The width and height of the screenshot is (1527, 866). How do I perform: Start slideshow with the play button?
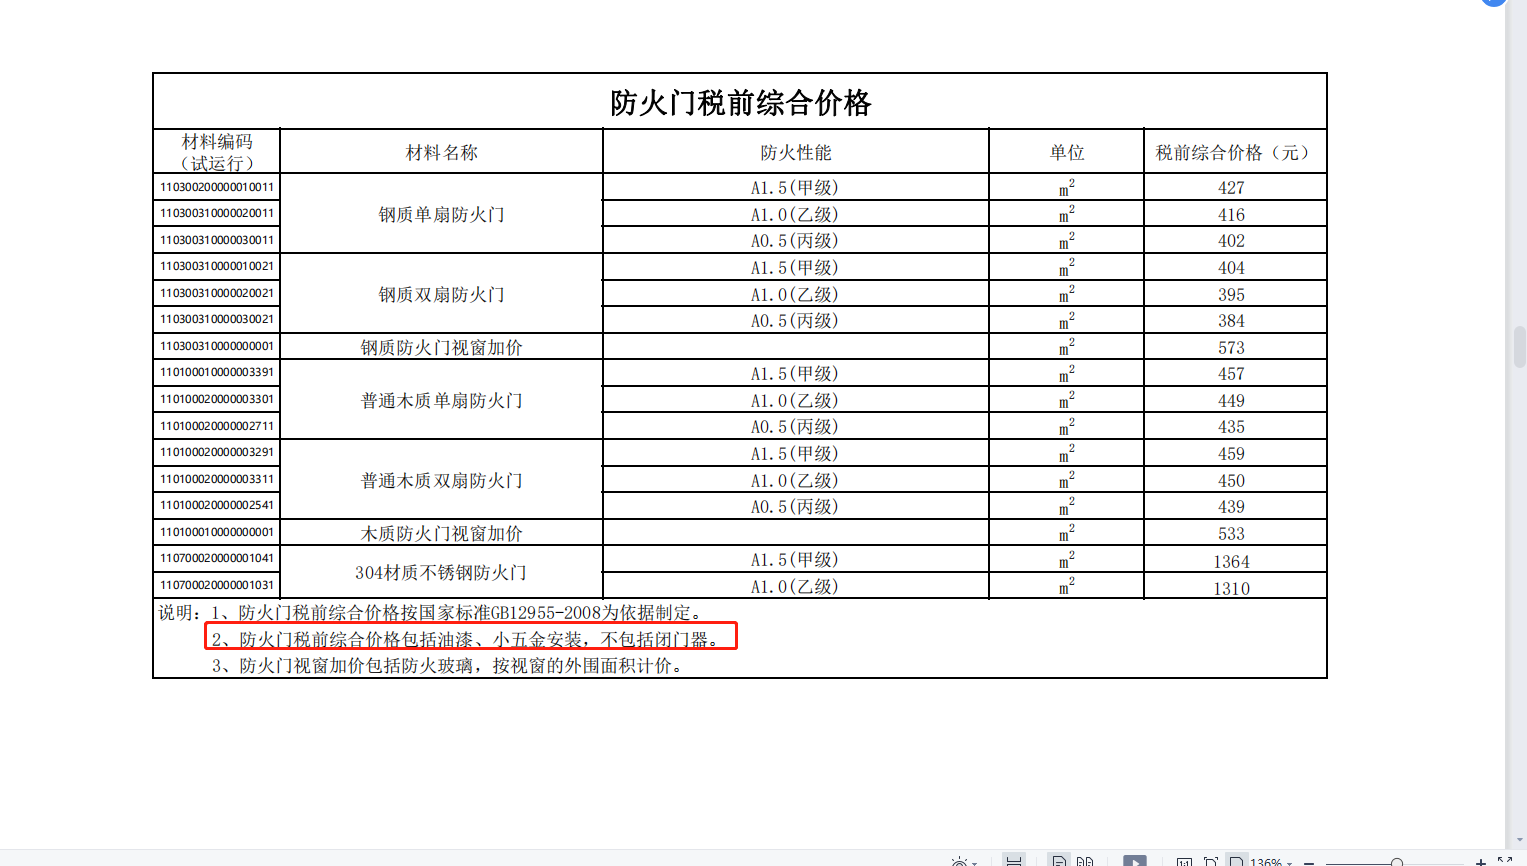pyautogui.click(x=1135, y=861)
